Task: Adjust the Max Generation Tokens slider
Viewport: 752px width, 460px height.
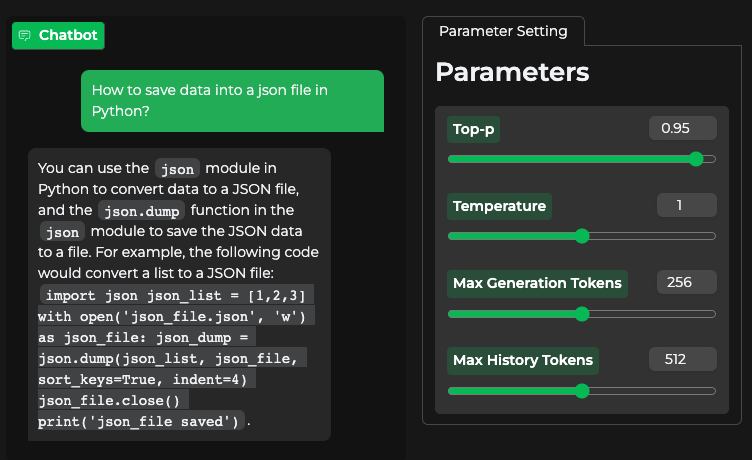Action: [581, 314]
